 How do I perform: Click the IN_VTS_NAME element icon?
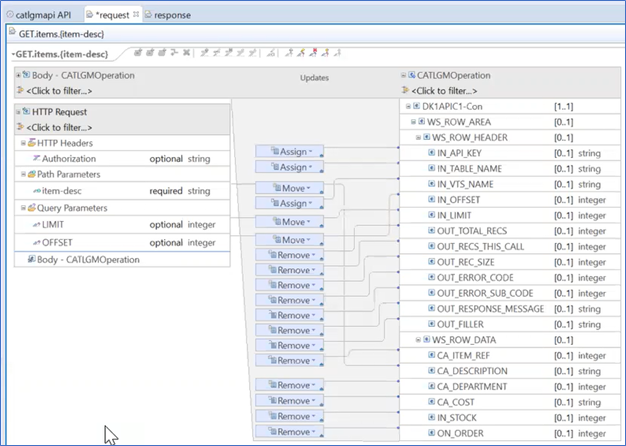pyautogui.click(x=432, y=184)
